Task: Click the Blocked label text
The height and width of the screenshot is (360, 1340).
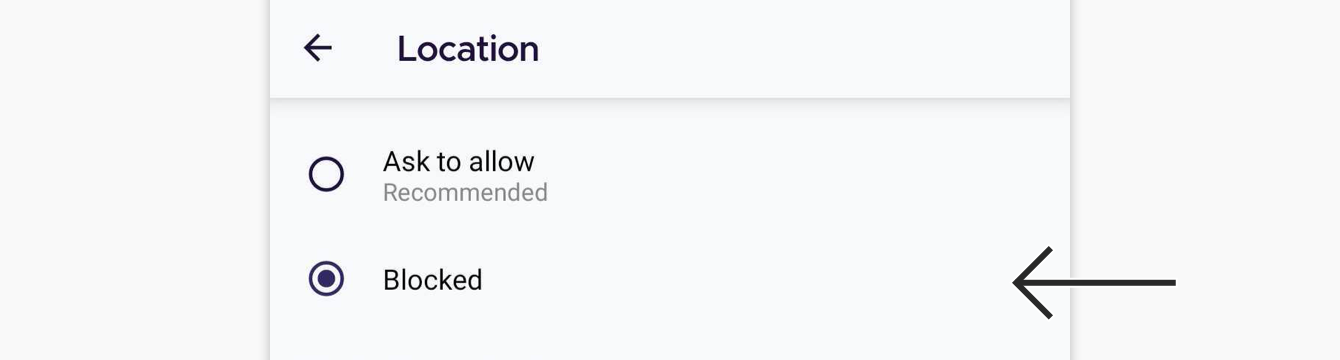Action: point(432,280)
